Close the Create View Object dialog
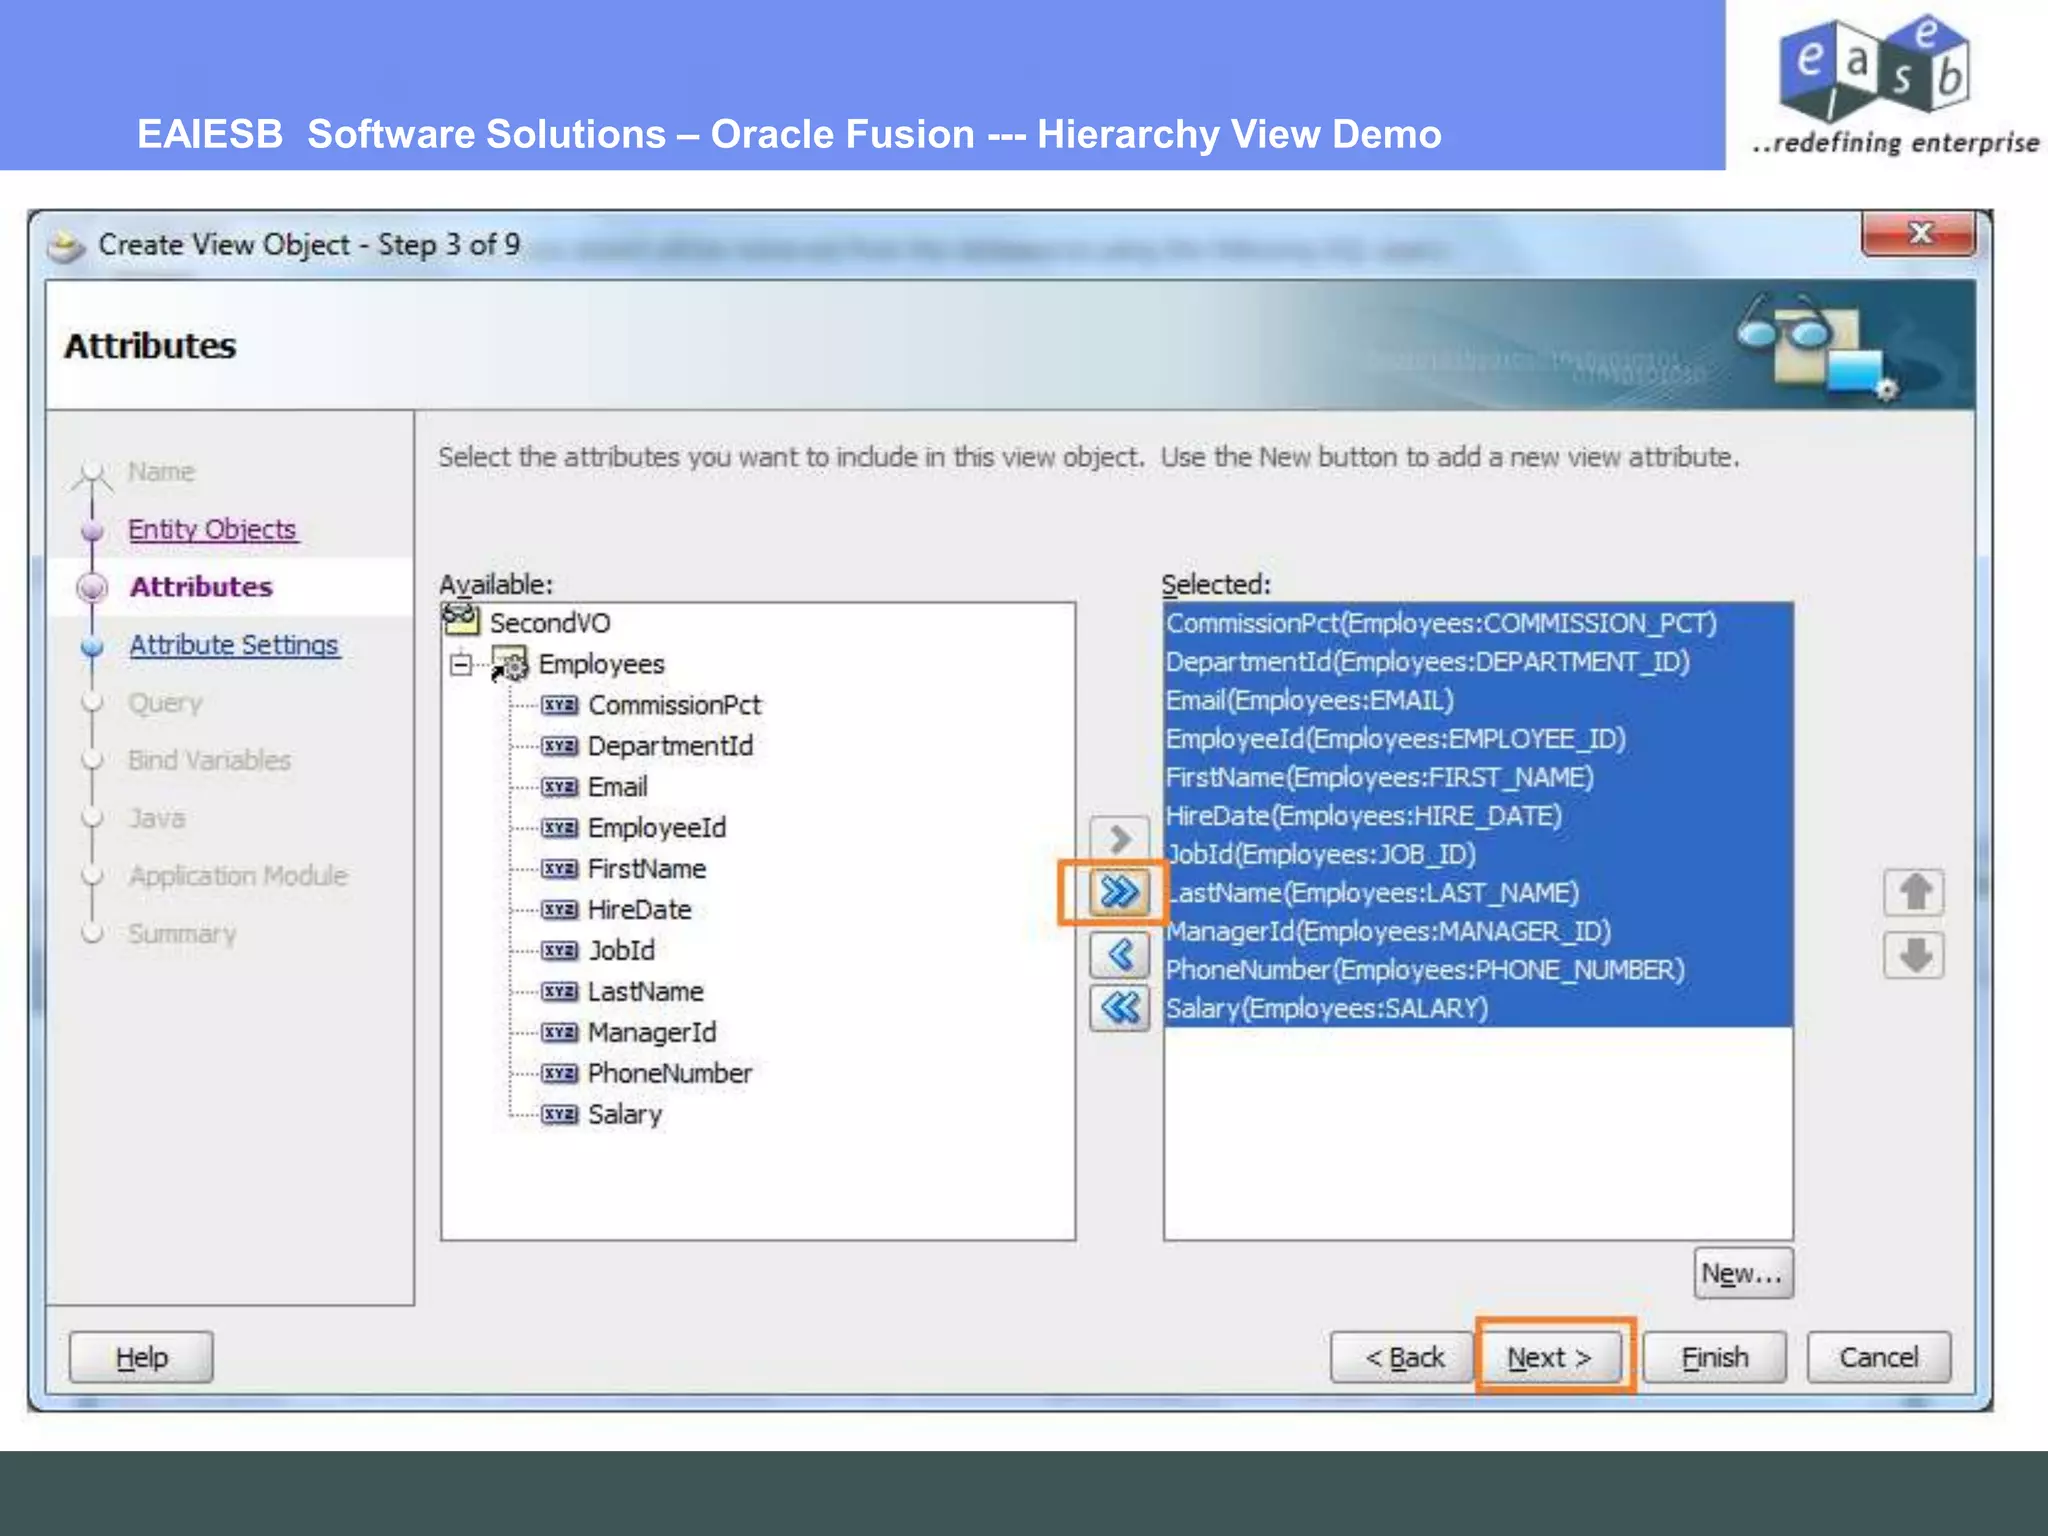Viewport: 2048px width, 1536px height. [x=1918, y=234]
